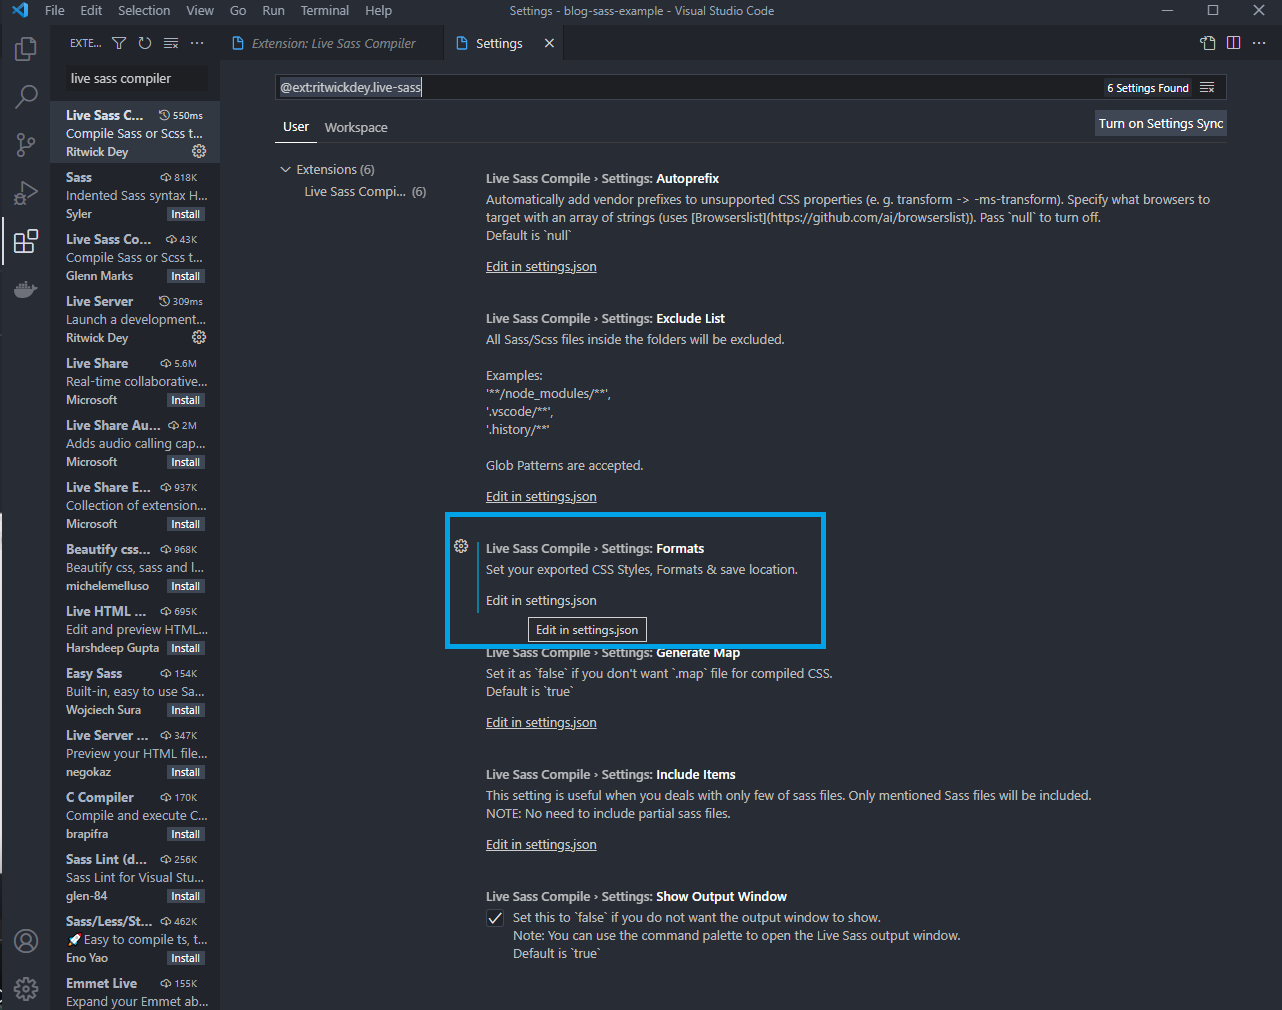The height and width of the screenshot is (1010, 1282).
Task: Clear settings search input icon
Action: pos(1207,88)
